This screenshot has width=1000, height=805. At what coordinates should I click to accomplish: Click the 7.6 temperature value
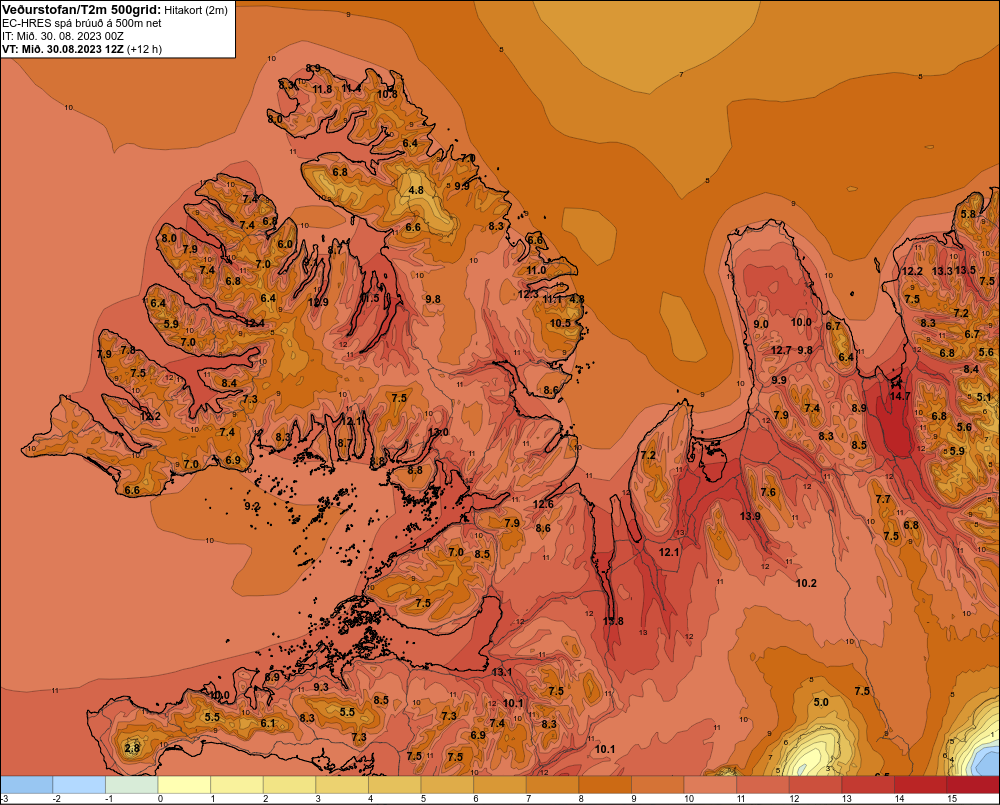point(768,492)
